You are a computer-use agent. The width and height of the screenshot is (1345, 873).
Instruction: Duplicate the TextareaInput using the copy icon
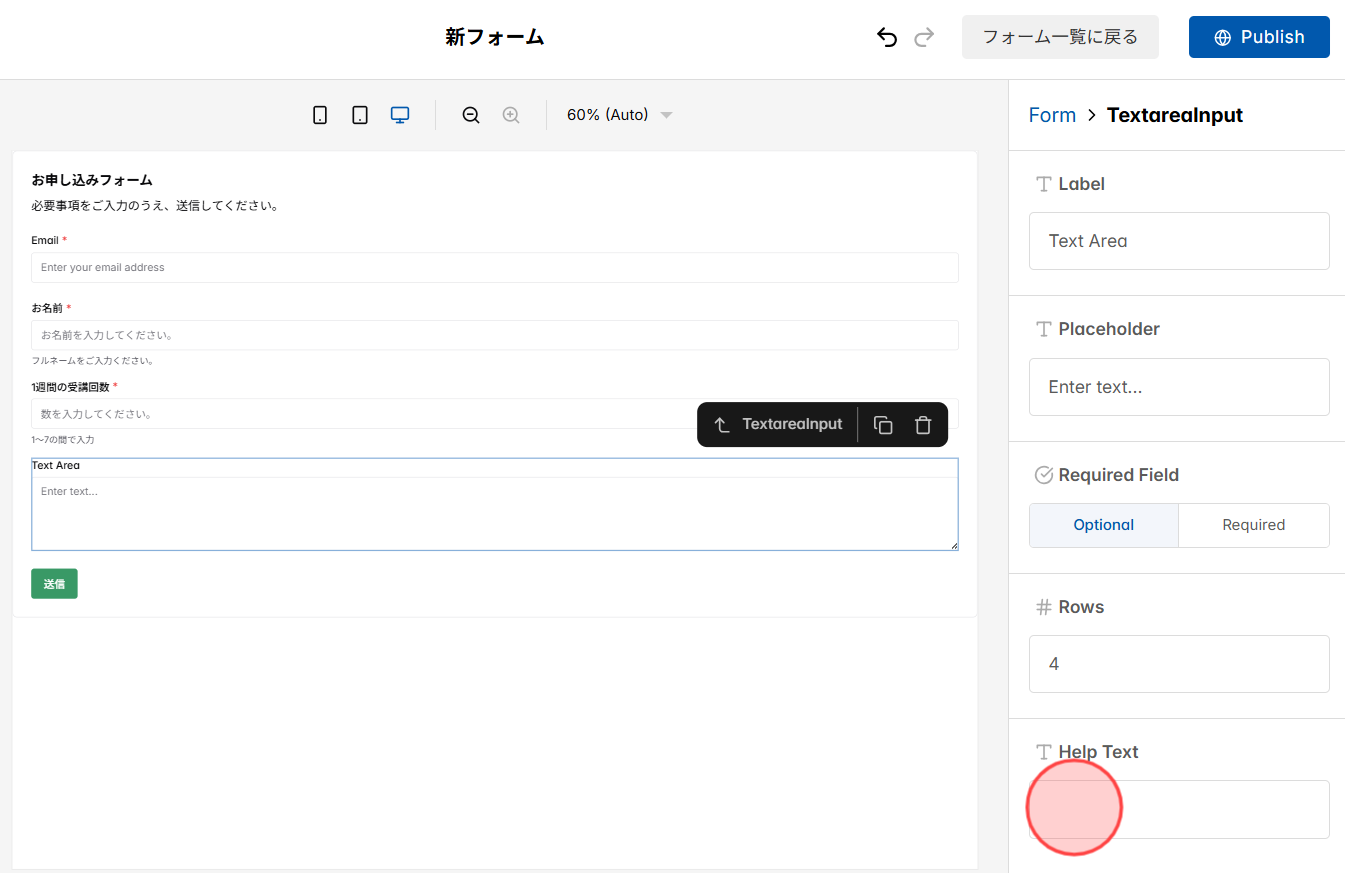883,424
